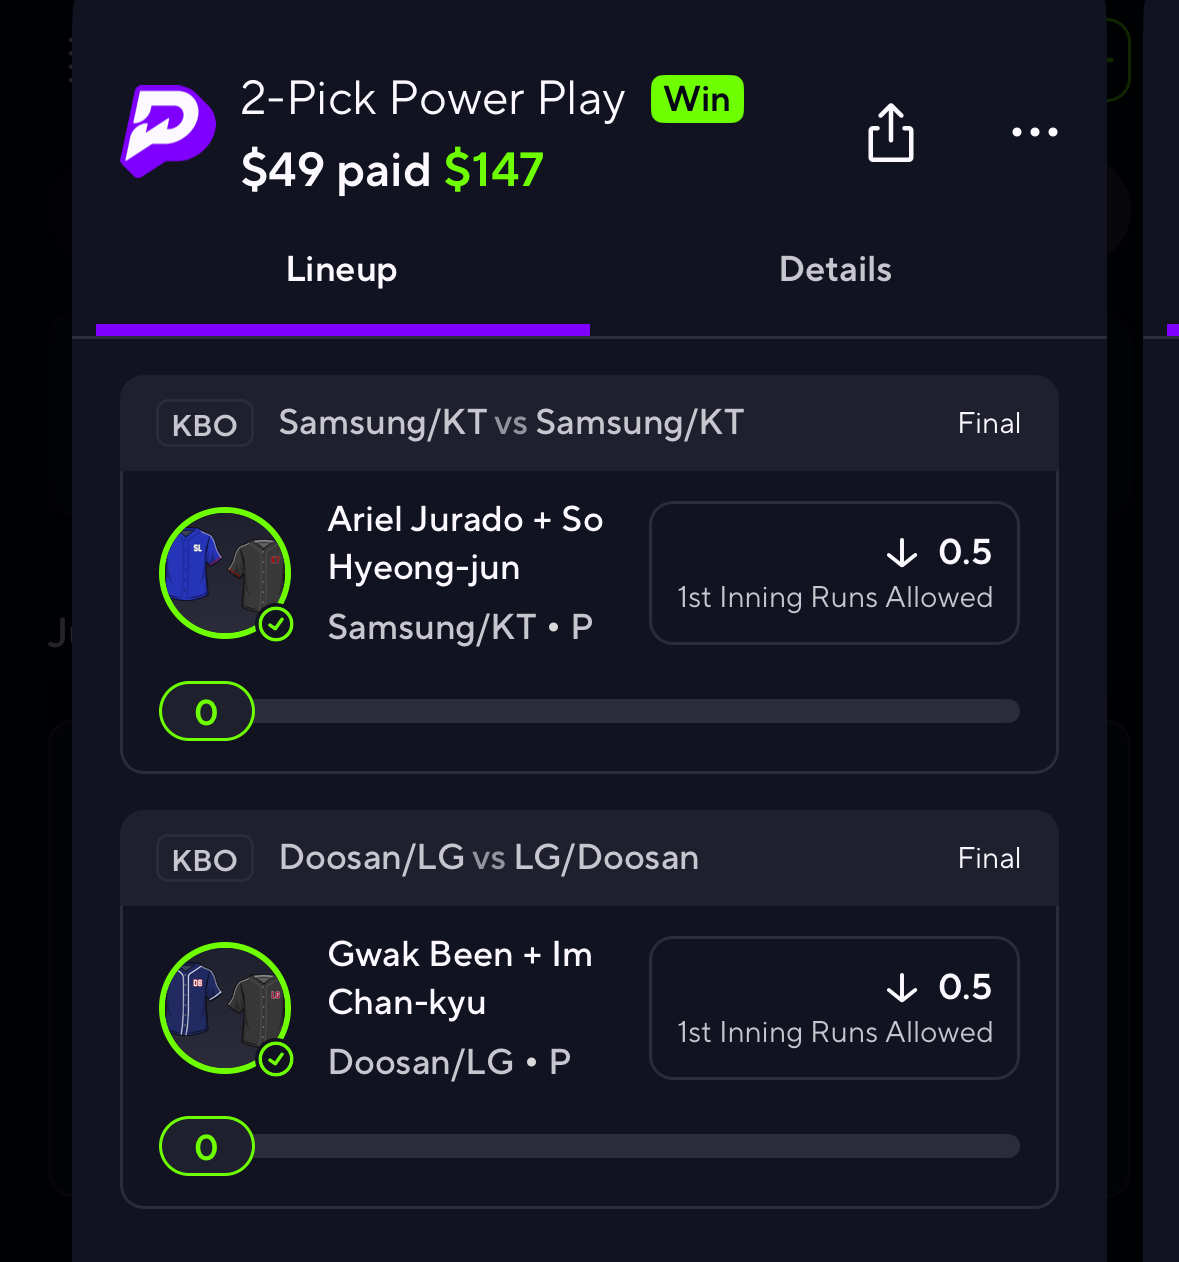Image resolution: width=1179 pixels, height=1262 pixels.
Task: Switch to the Lineup tab
Action: tap(342, 270)
